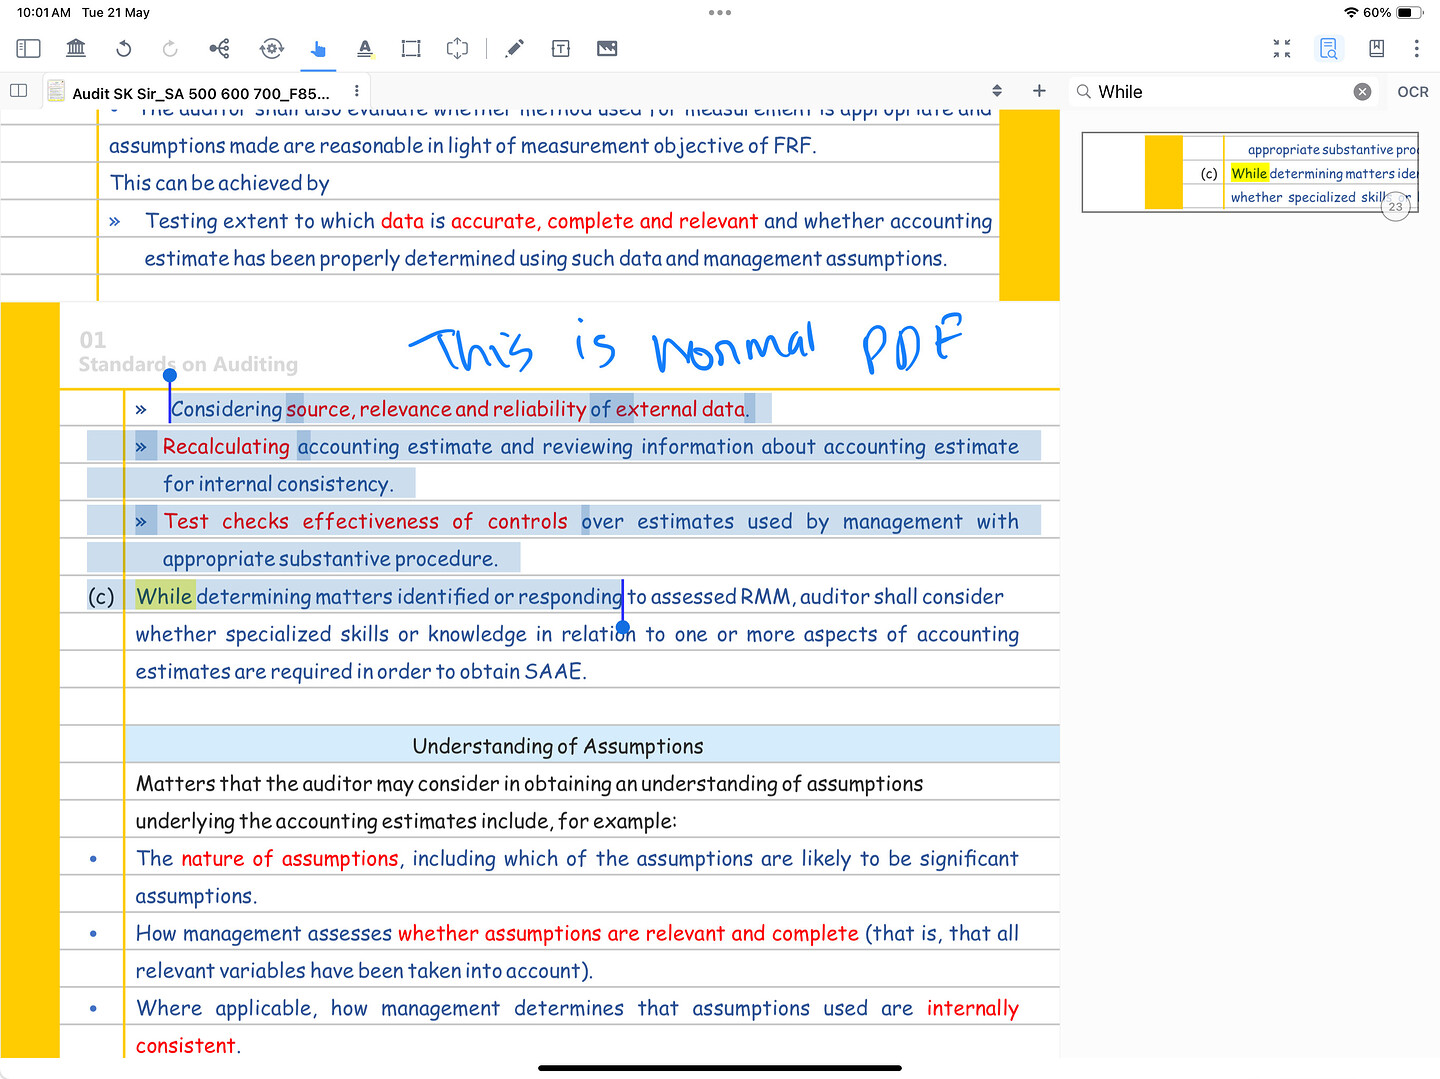Undo the last action
Screen dimensions: 1440x1079
click(x=123, y=48)
